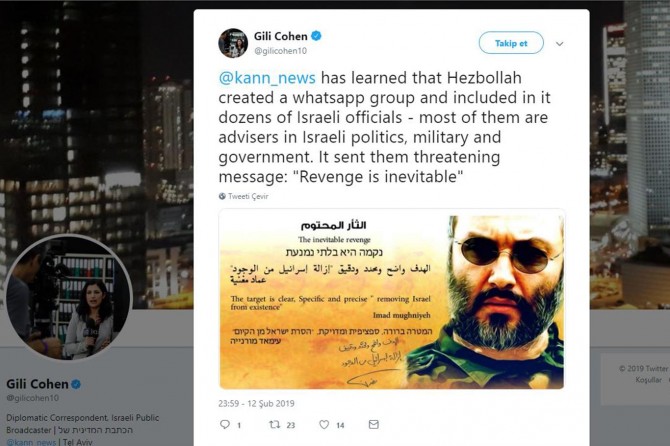Click verified badge on profile sidebar name

click(76, 384)
